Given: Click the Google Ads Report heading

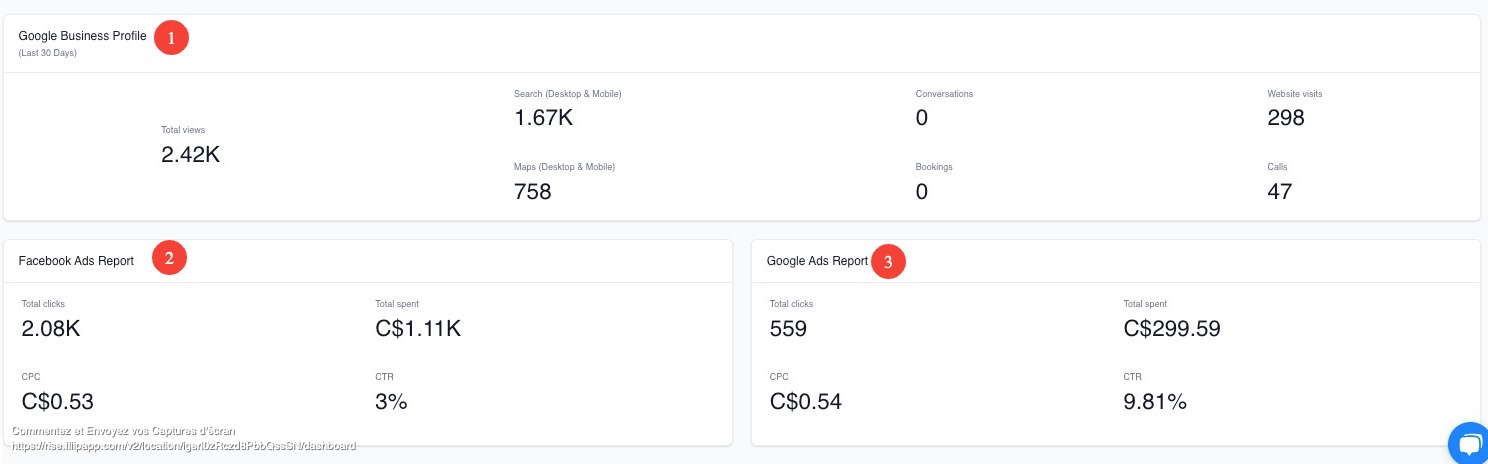Looking at the screenshot, I should [x=817, y=261].
